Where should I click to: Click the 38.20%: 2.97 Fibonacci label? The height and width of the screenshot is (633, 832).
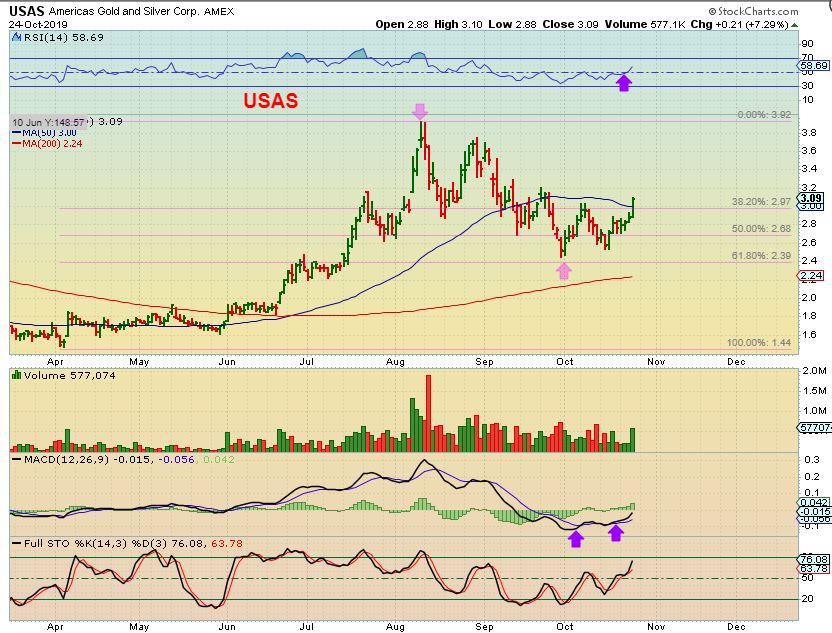[761, 202]
